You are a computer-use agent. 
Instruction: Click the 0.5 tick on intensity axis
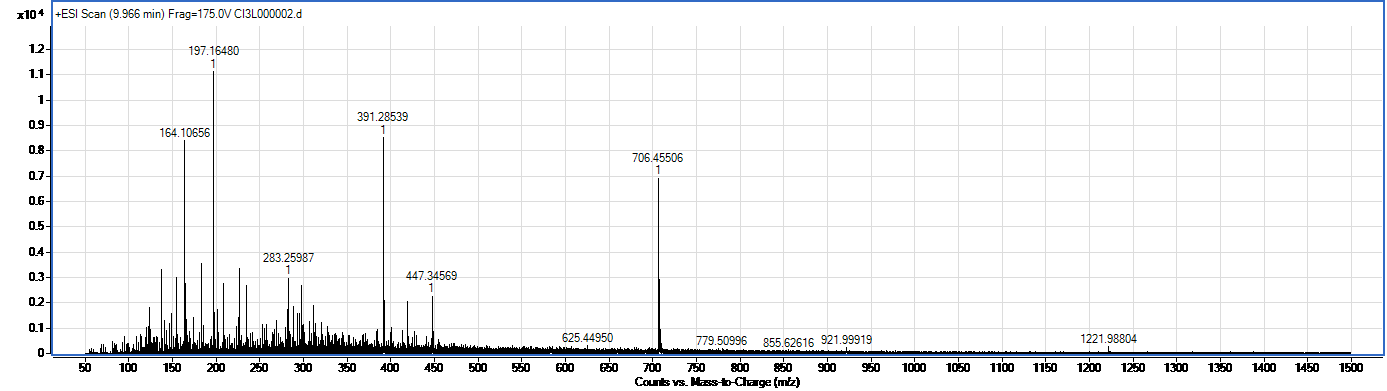37,226
